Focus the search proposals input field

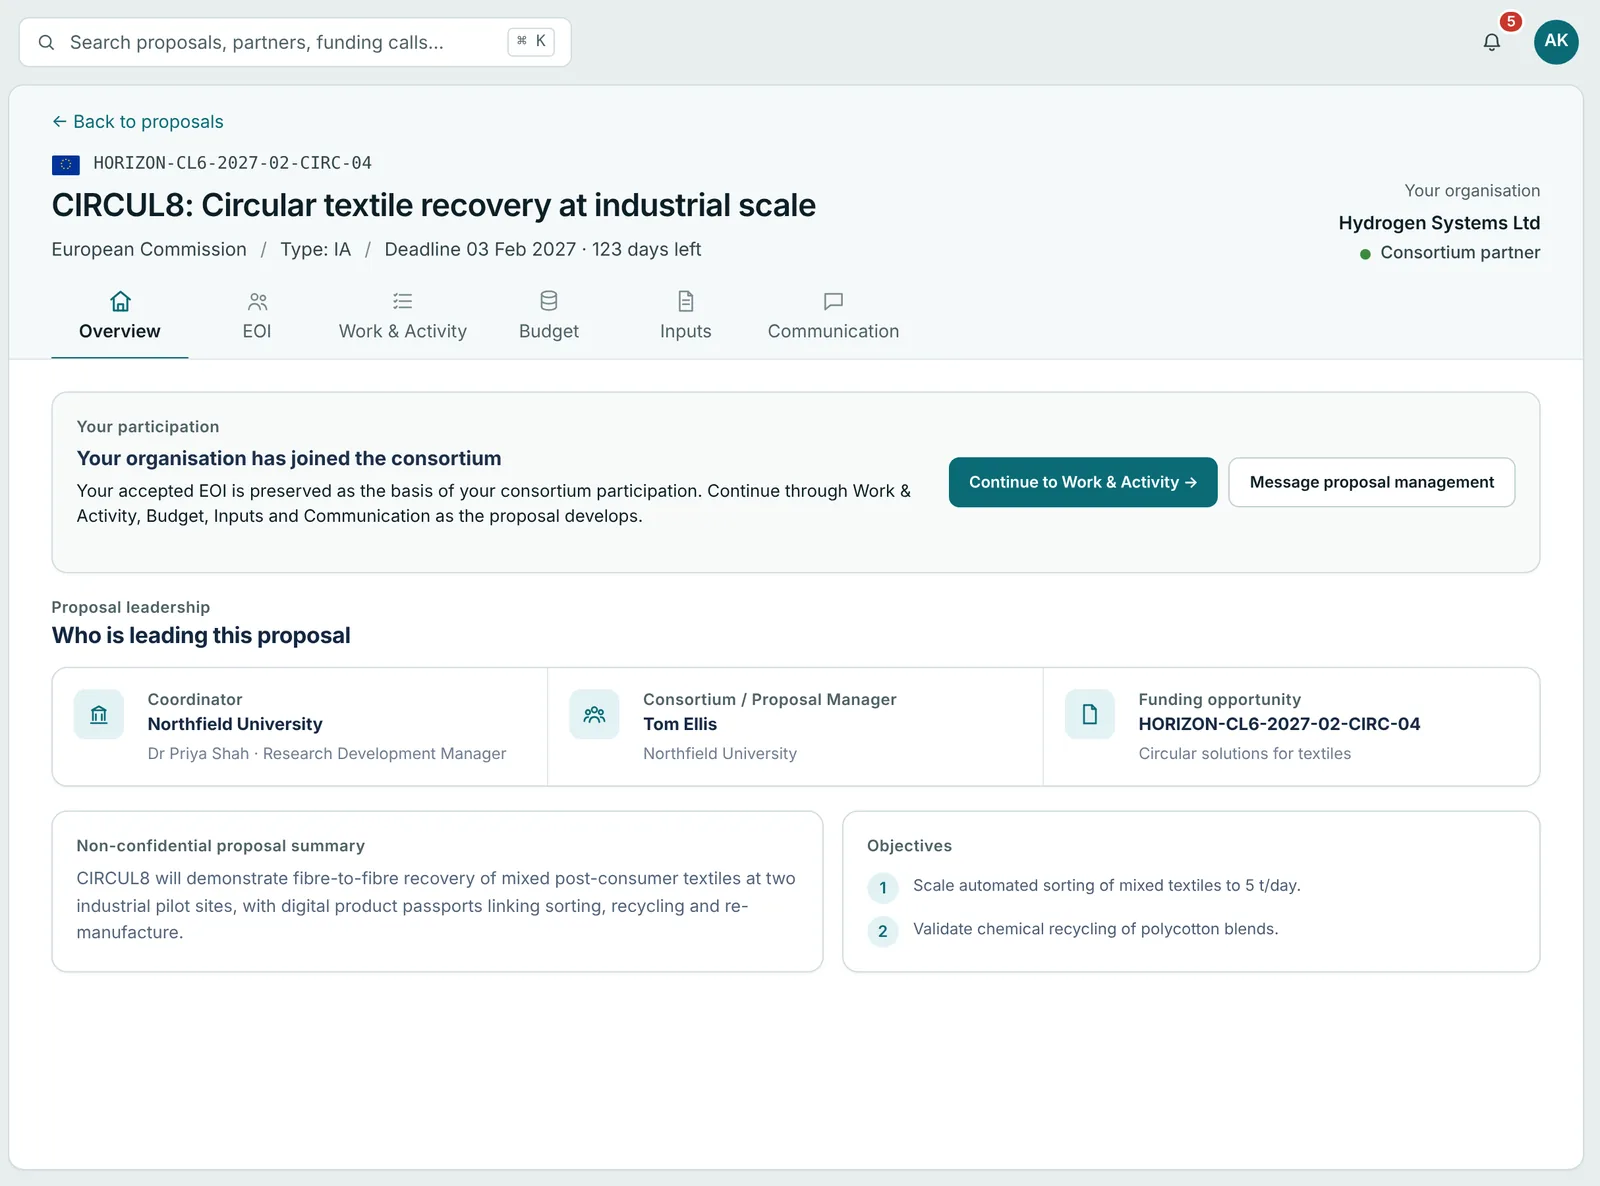pos(295,43)
